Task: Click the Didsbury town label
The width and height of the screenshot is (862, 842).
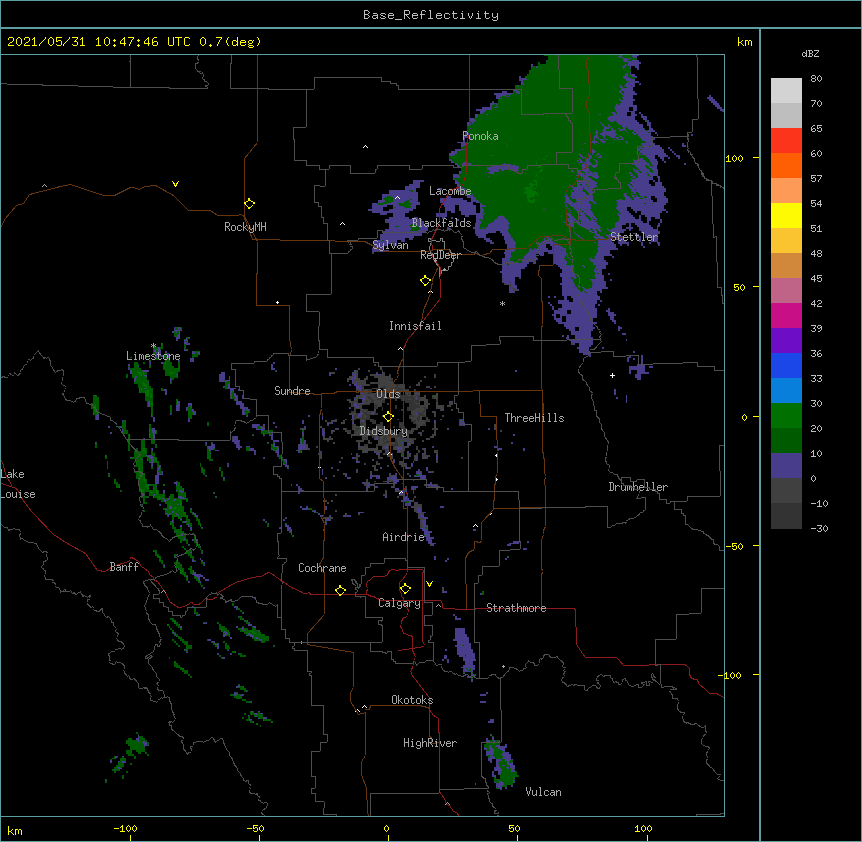Action: [384, 431]
